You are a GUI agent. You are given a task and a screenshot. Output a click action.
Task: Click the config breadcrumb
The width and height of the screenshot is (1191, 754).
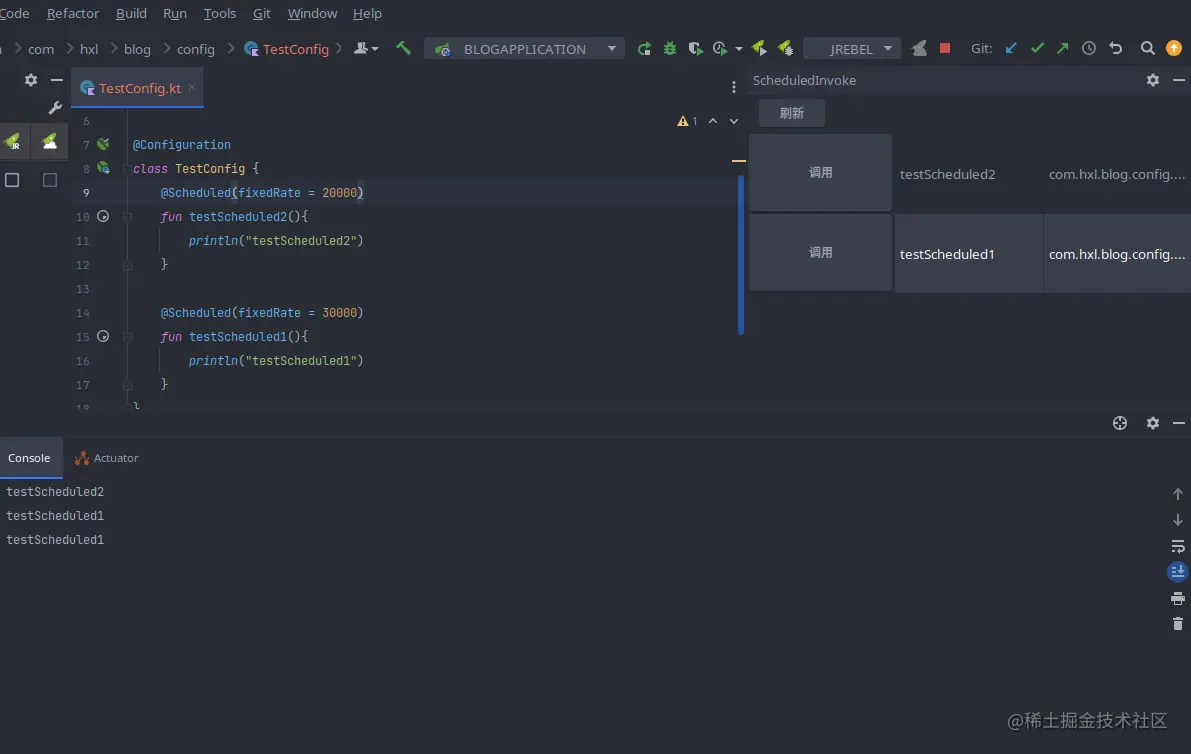[196, 49]
